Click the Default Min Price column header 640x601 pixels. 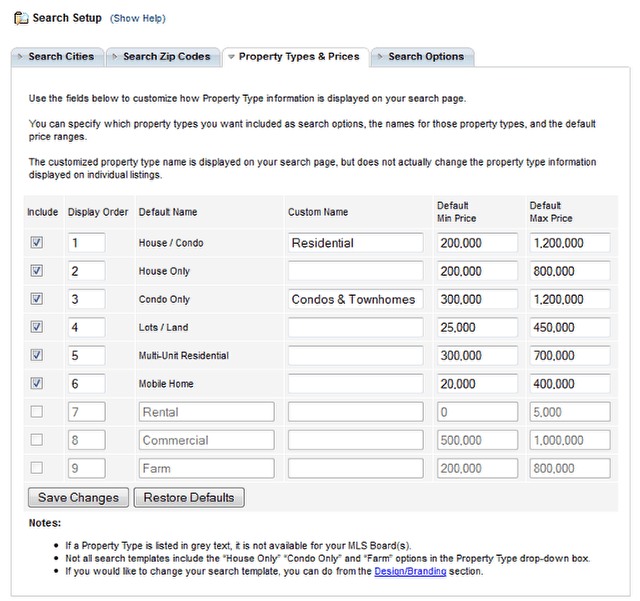click(x=456, y=212)
